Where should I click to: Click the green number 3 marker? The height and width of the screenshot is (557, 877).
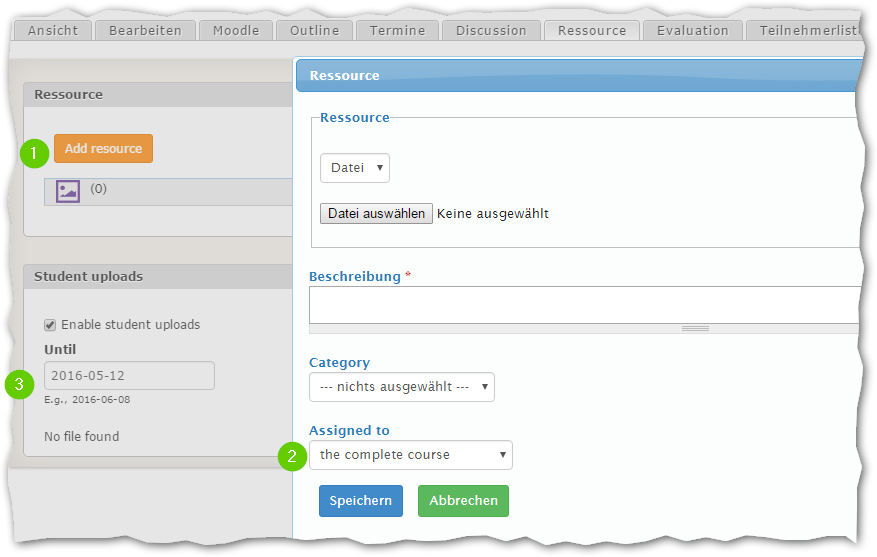point(20,384)
